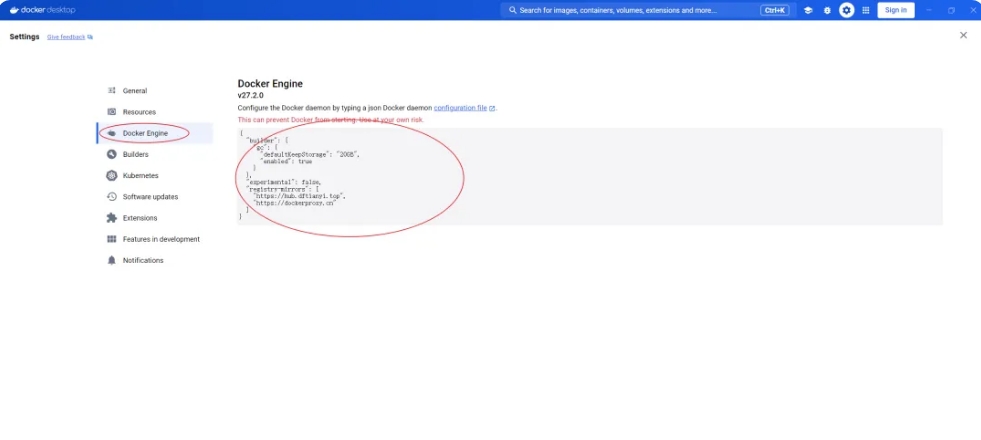
Task: Click the Notifications bell icon
Action: [111, 260]
